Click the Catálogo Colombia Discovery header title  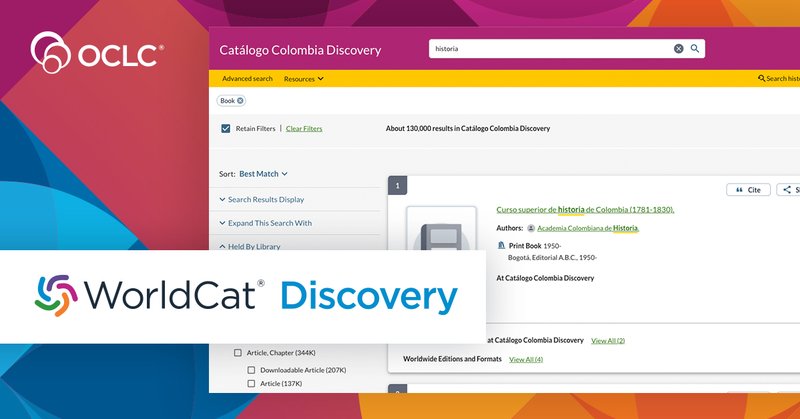tap(300, 50)
